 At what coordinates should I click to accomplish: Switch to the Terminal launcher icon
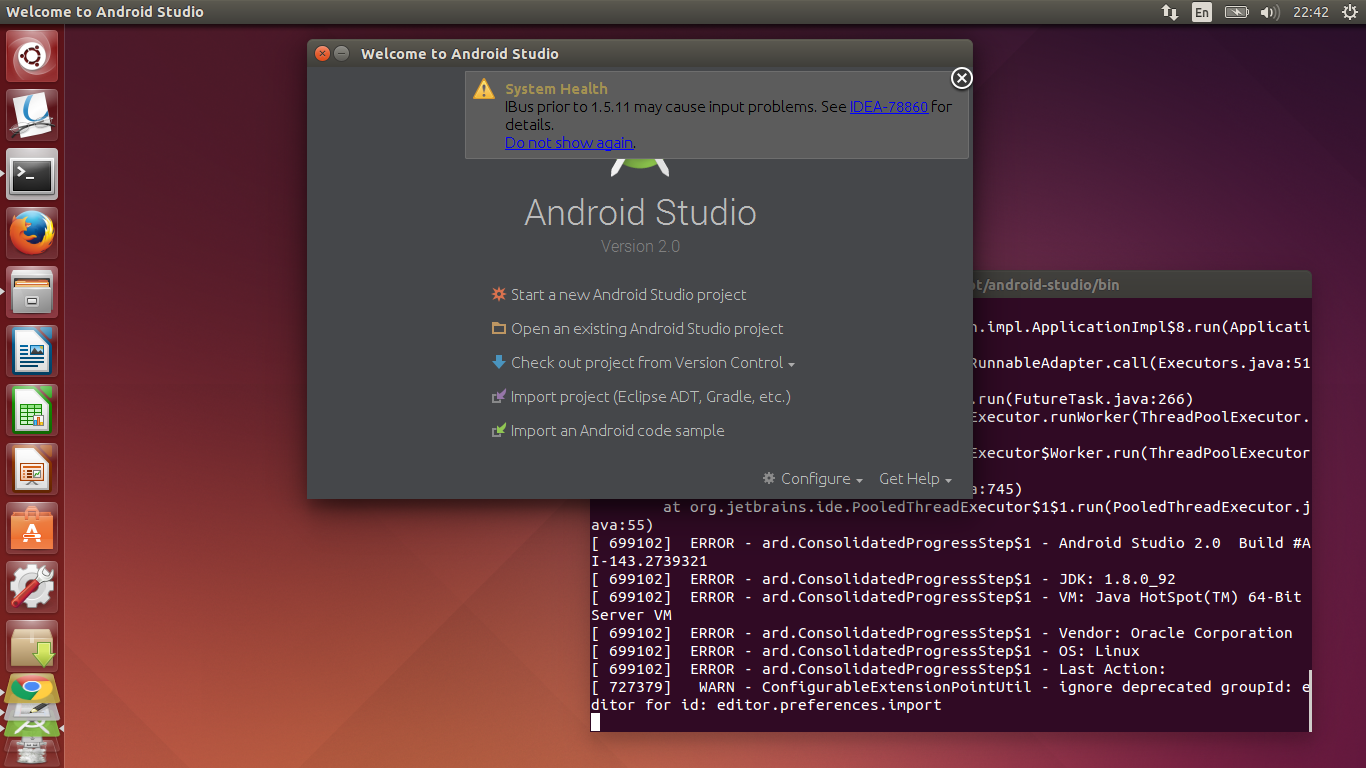pos(33,174)
